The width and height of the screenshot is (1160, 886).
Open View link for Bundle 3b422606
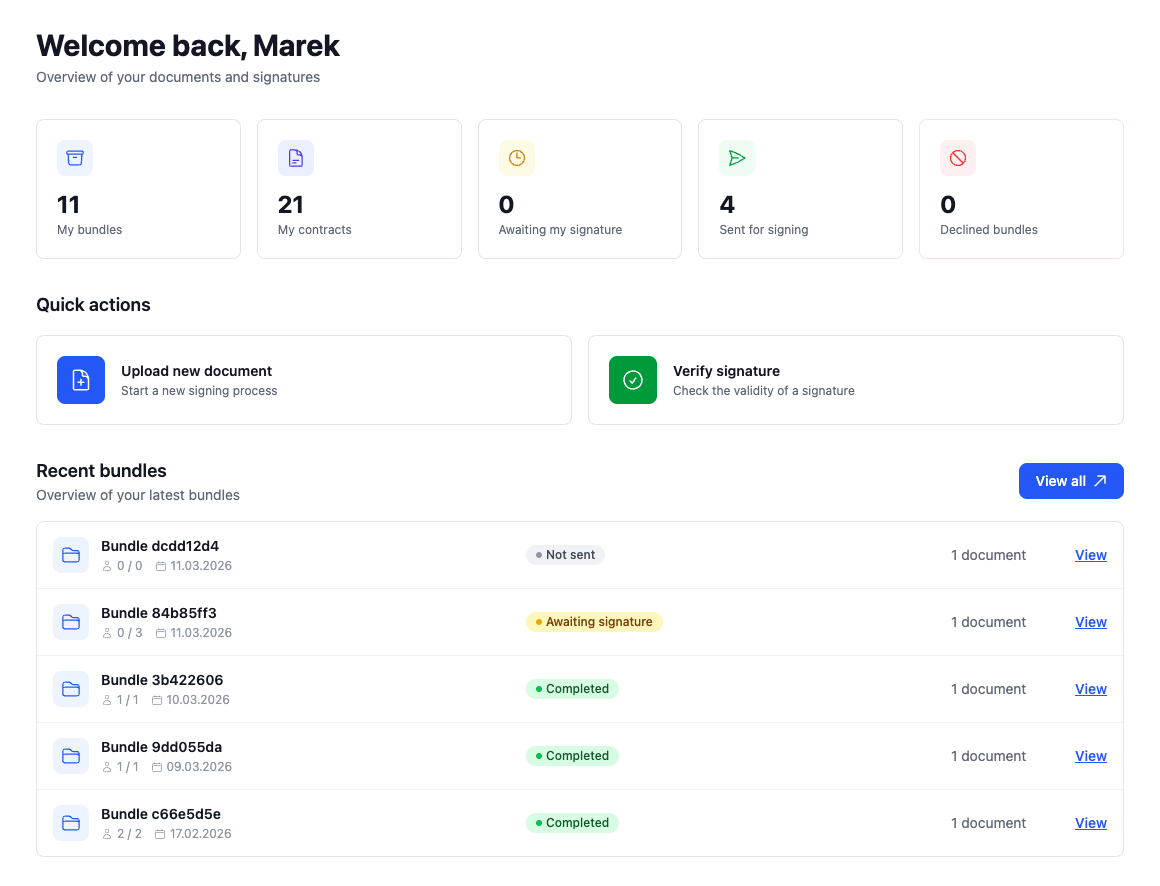[x=1090, y=689]
